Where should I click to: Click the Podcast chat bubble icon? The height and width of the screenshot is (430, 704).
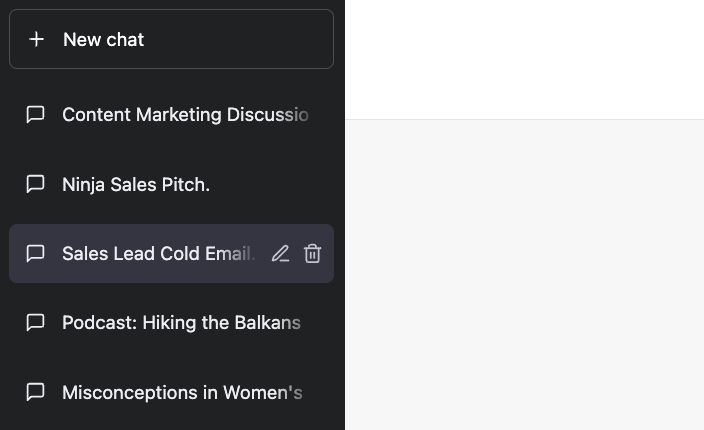(x=35, y=322)
